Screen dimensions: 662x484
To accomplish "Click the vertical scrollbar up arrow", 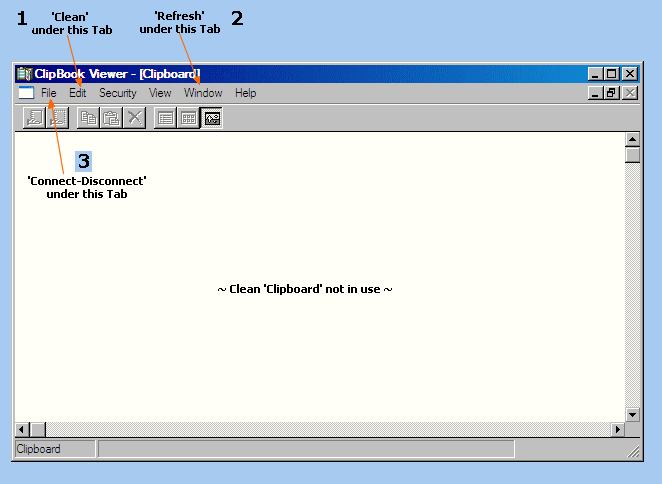I will [632, 139].
